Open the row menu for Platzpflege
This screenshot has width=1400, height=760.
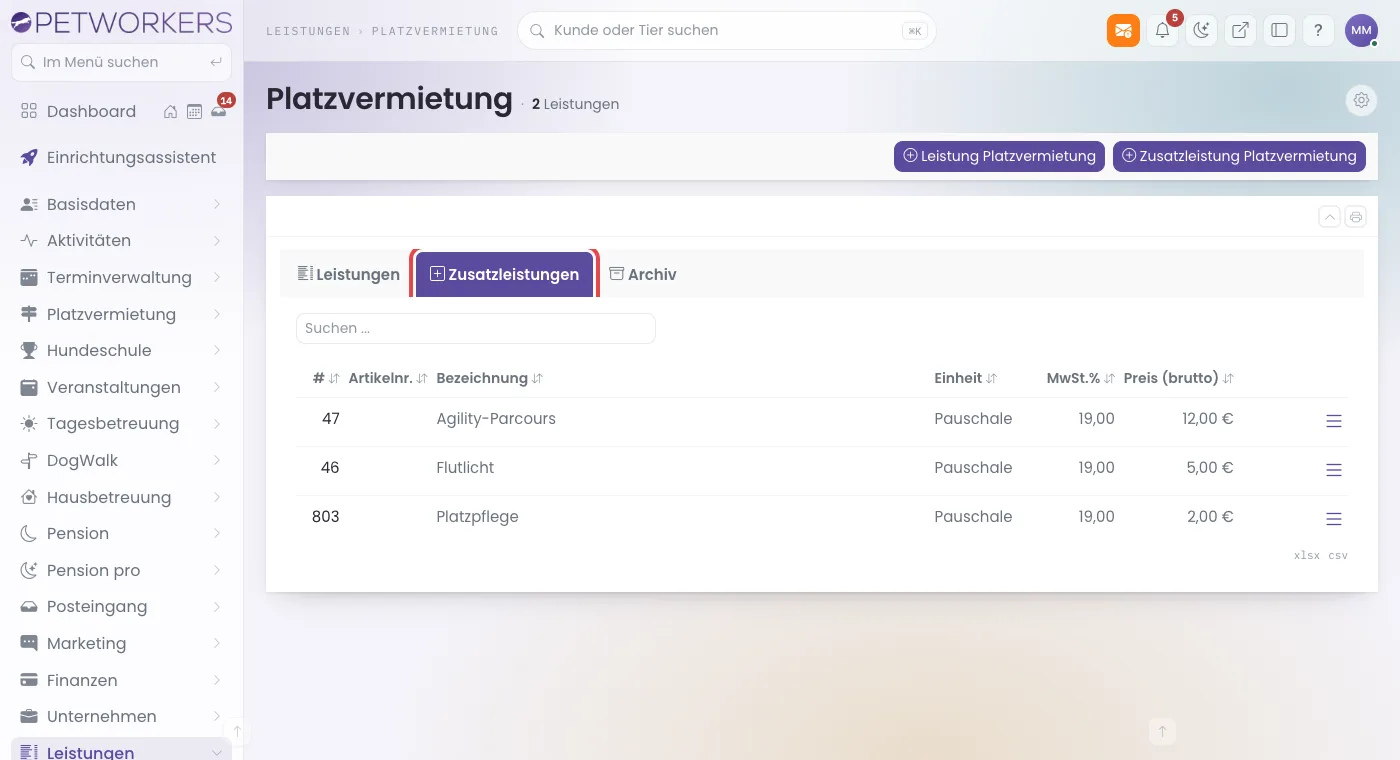pyautogui.click(x=1333, y=519)
